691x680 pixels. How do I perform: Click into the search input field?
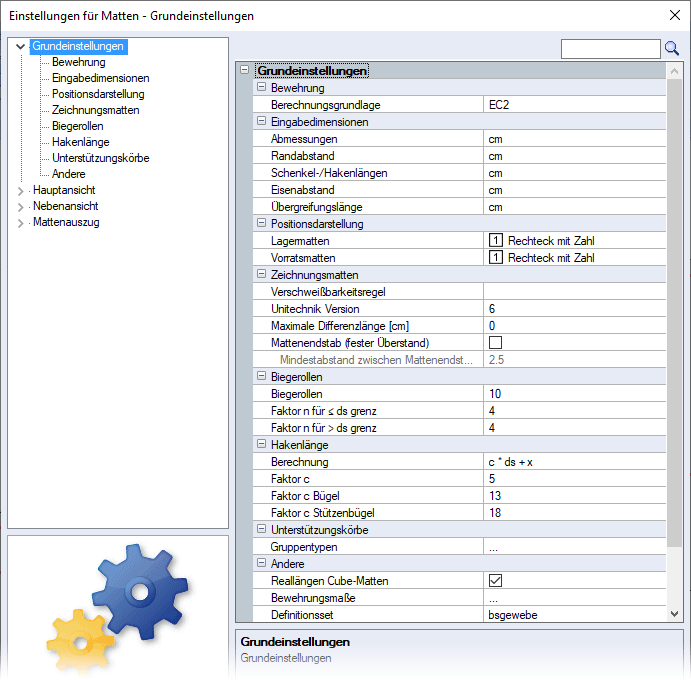(x=610, y=48)
